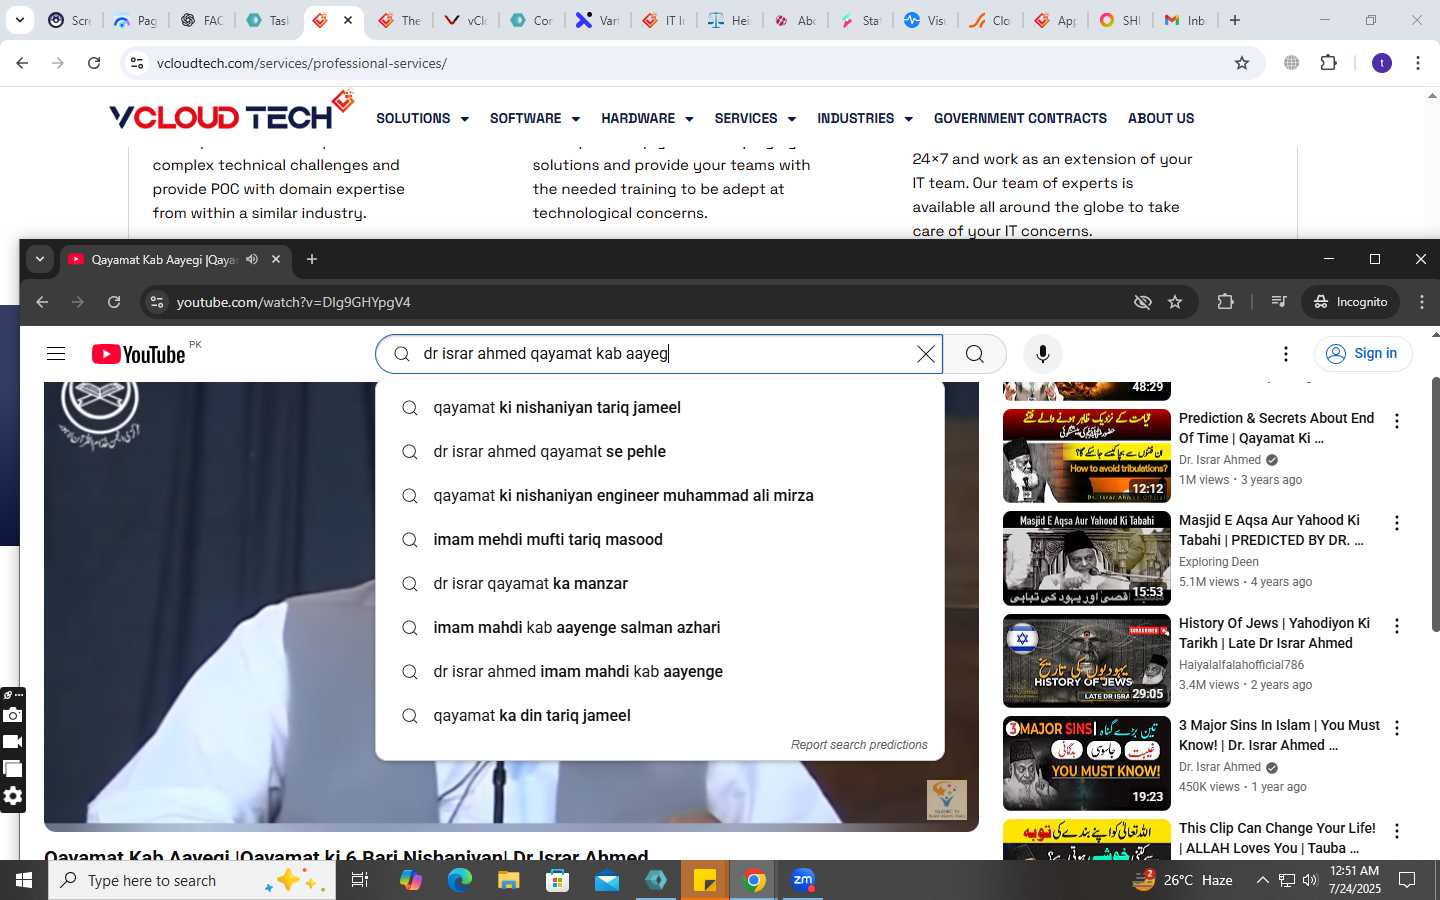
Task: Show hidden system tray icons chevron
Action: point(1262,880)
